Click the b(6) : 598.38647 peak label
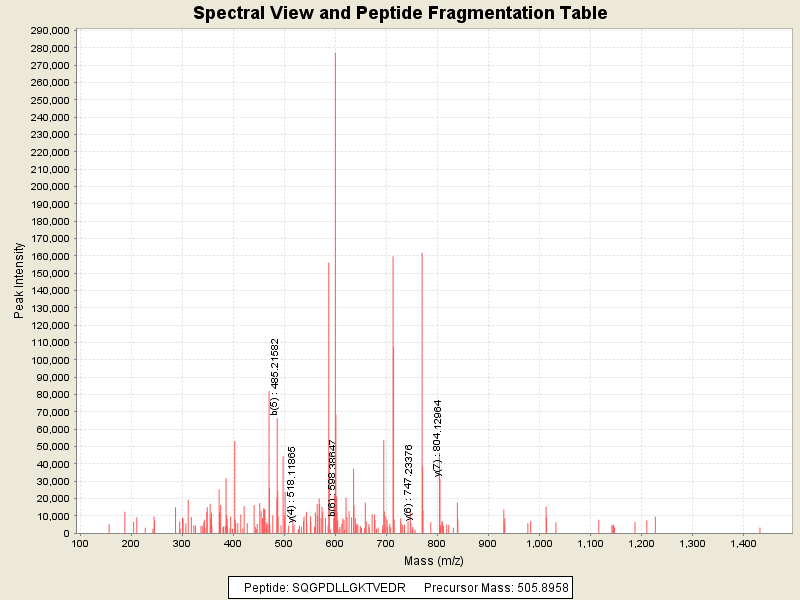Viewport: 800px width, 600px height. pos(333,478)
